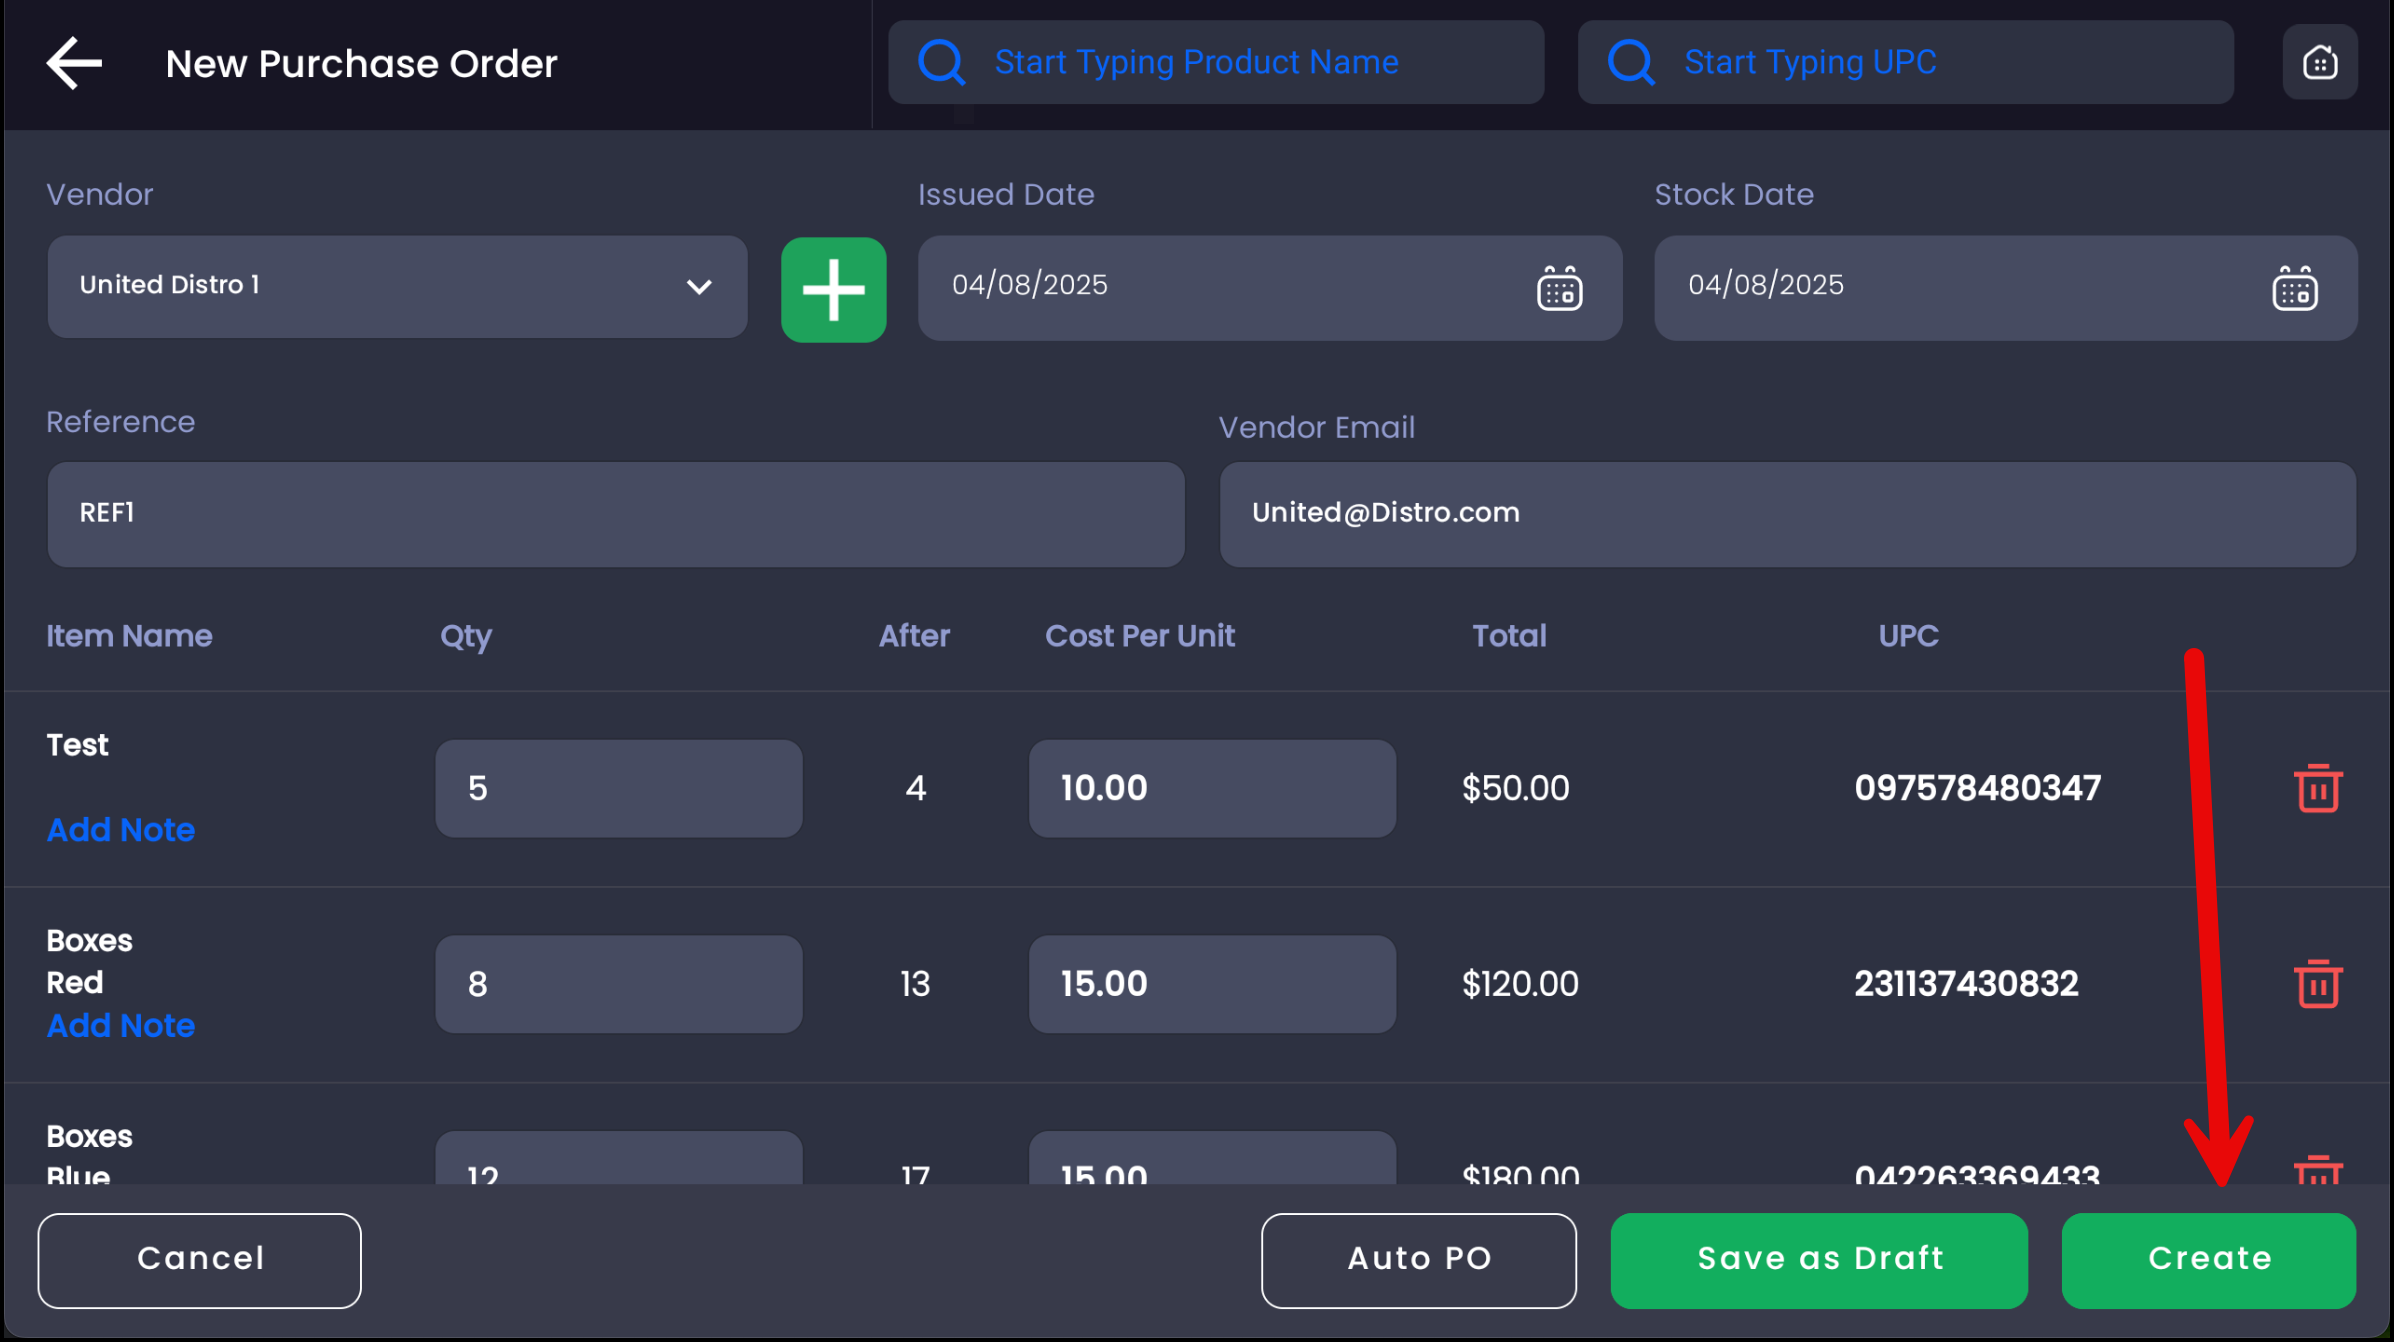Open the Stock Date calendar icon
2394x1342 pixels.
[2294, 289]
